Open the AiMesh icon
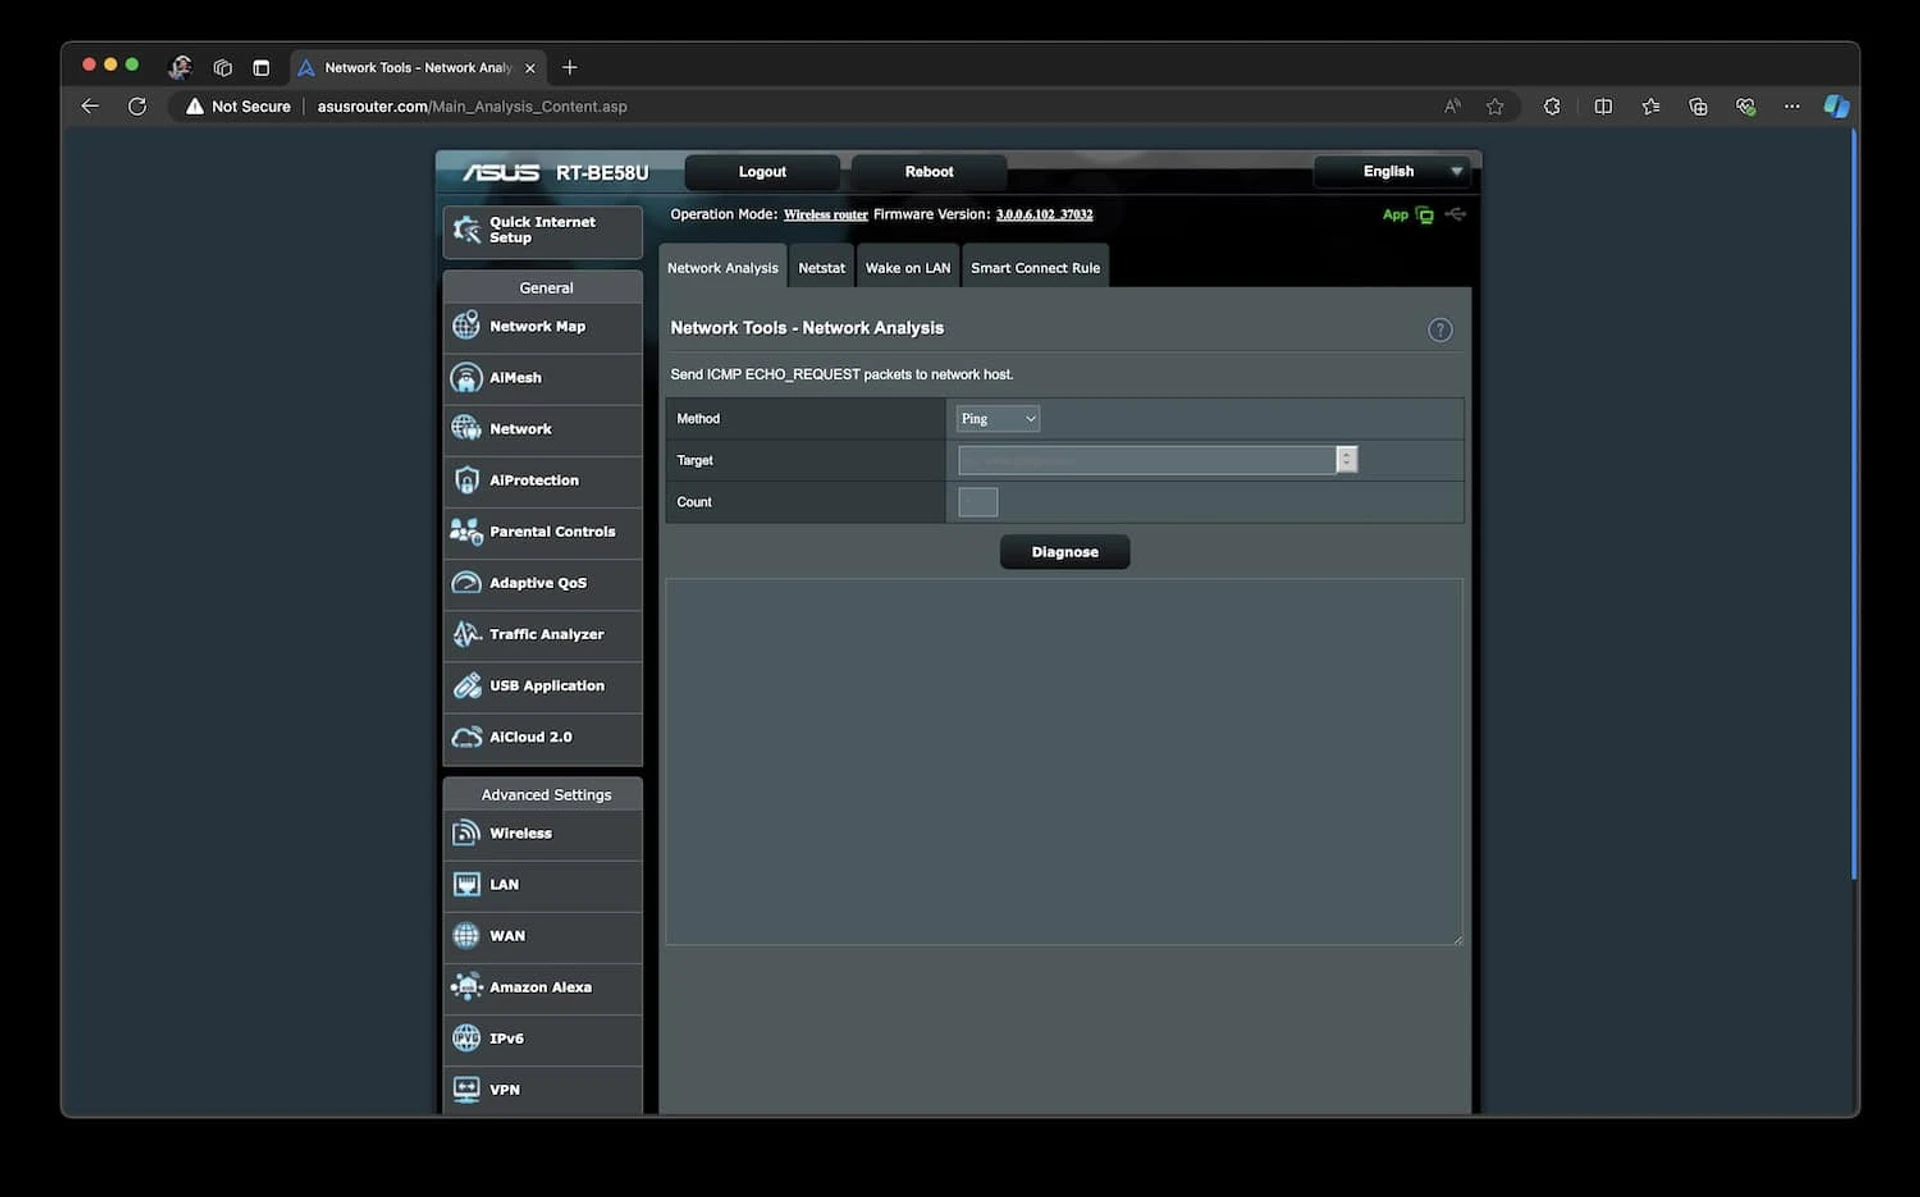The width and height of the screenshot is (1920, 1197). 466,377
